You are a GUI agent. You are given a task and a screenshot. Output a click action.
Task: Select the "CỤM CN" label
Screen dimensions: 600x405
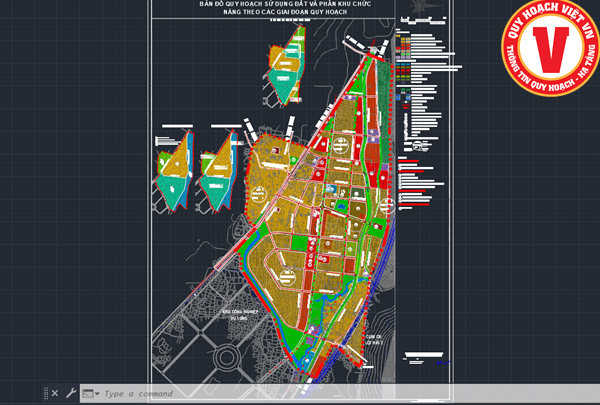[374, 337]
